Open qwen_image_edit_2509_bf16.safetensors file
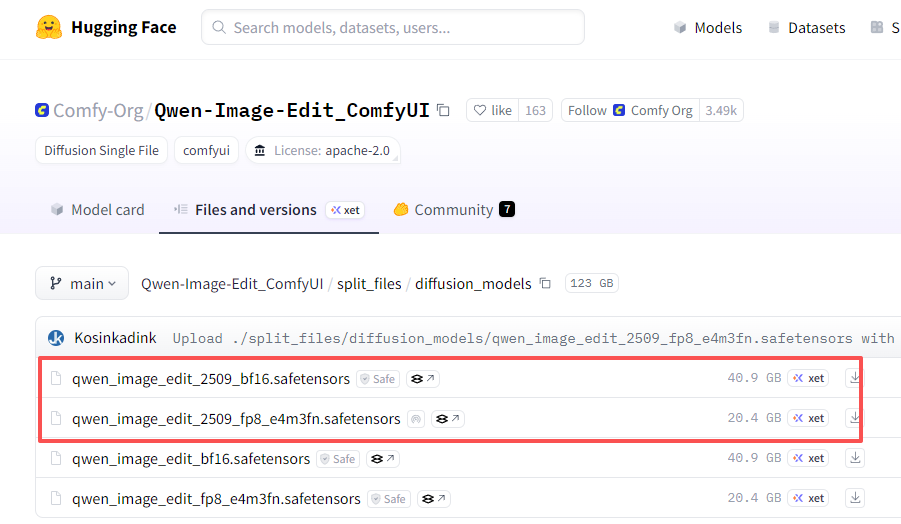The image size is (901, 524). [x=211, y=379]
